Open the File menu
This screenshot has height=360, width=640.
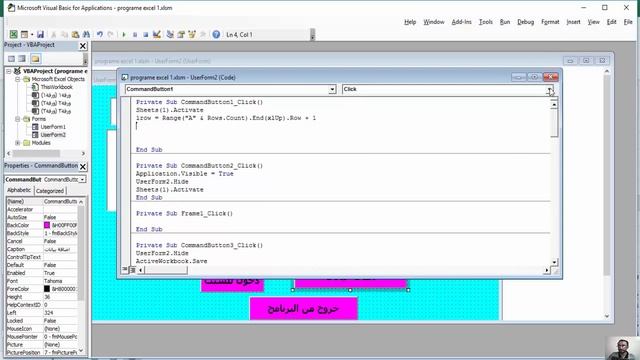click(628, 22)
